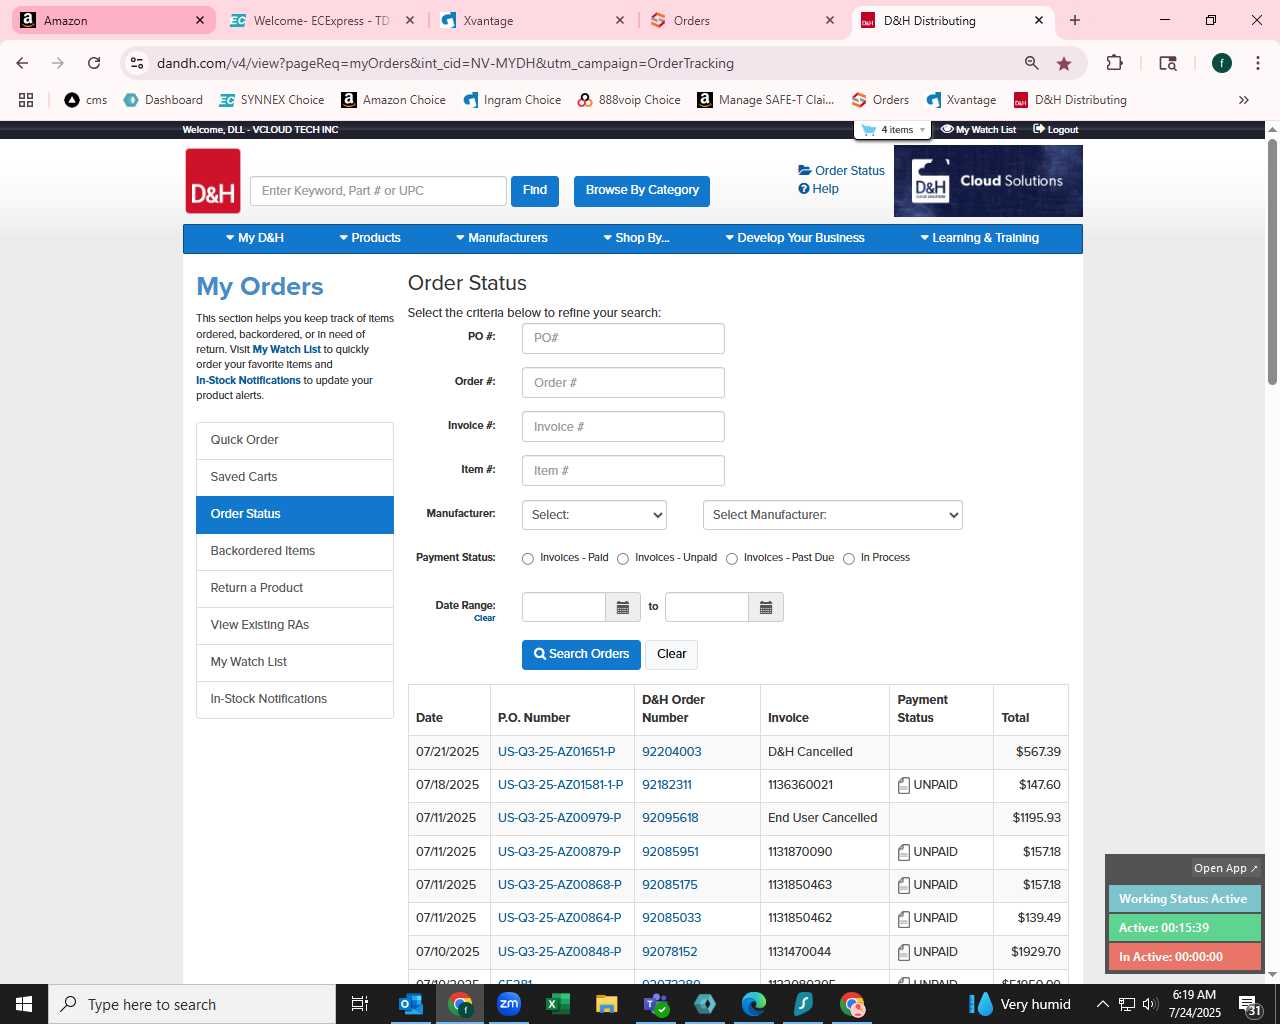Image resolution: width=1280 pixels, height=1024 pixels.
Task: Bookmark this page with star icon
Action: pyautogui.click(x=1064, y=63)
